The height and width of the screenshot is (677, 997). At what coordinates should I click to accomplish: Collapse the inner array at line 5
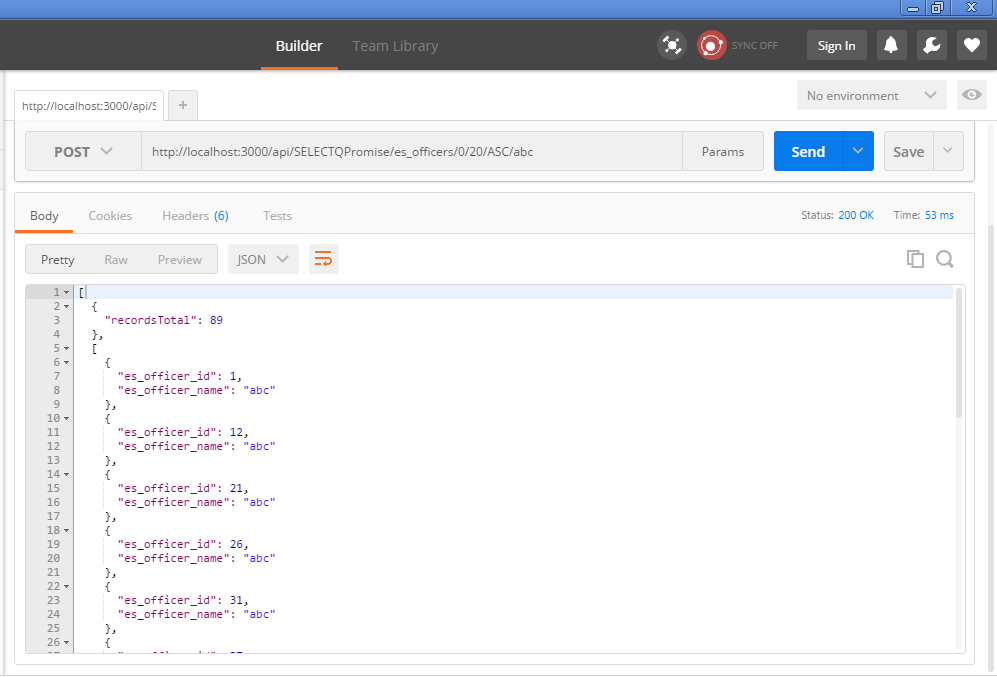coord(67,348)
